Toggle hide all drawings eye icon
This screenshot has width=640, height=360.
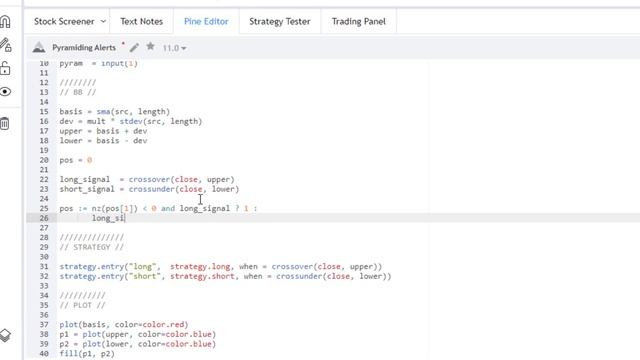click(5, 91)
